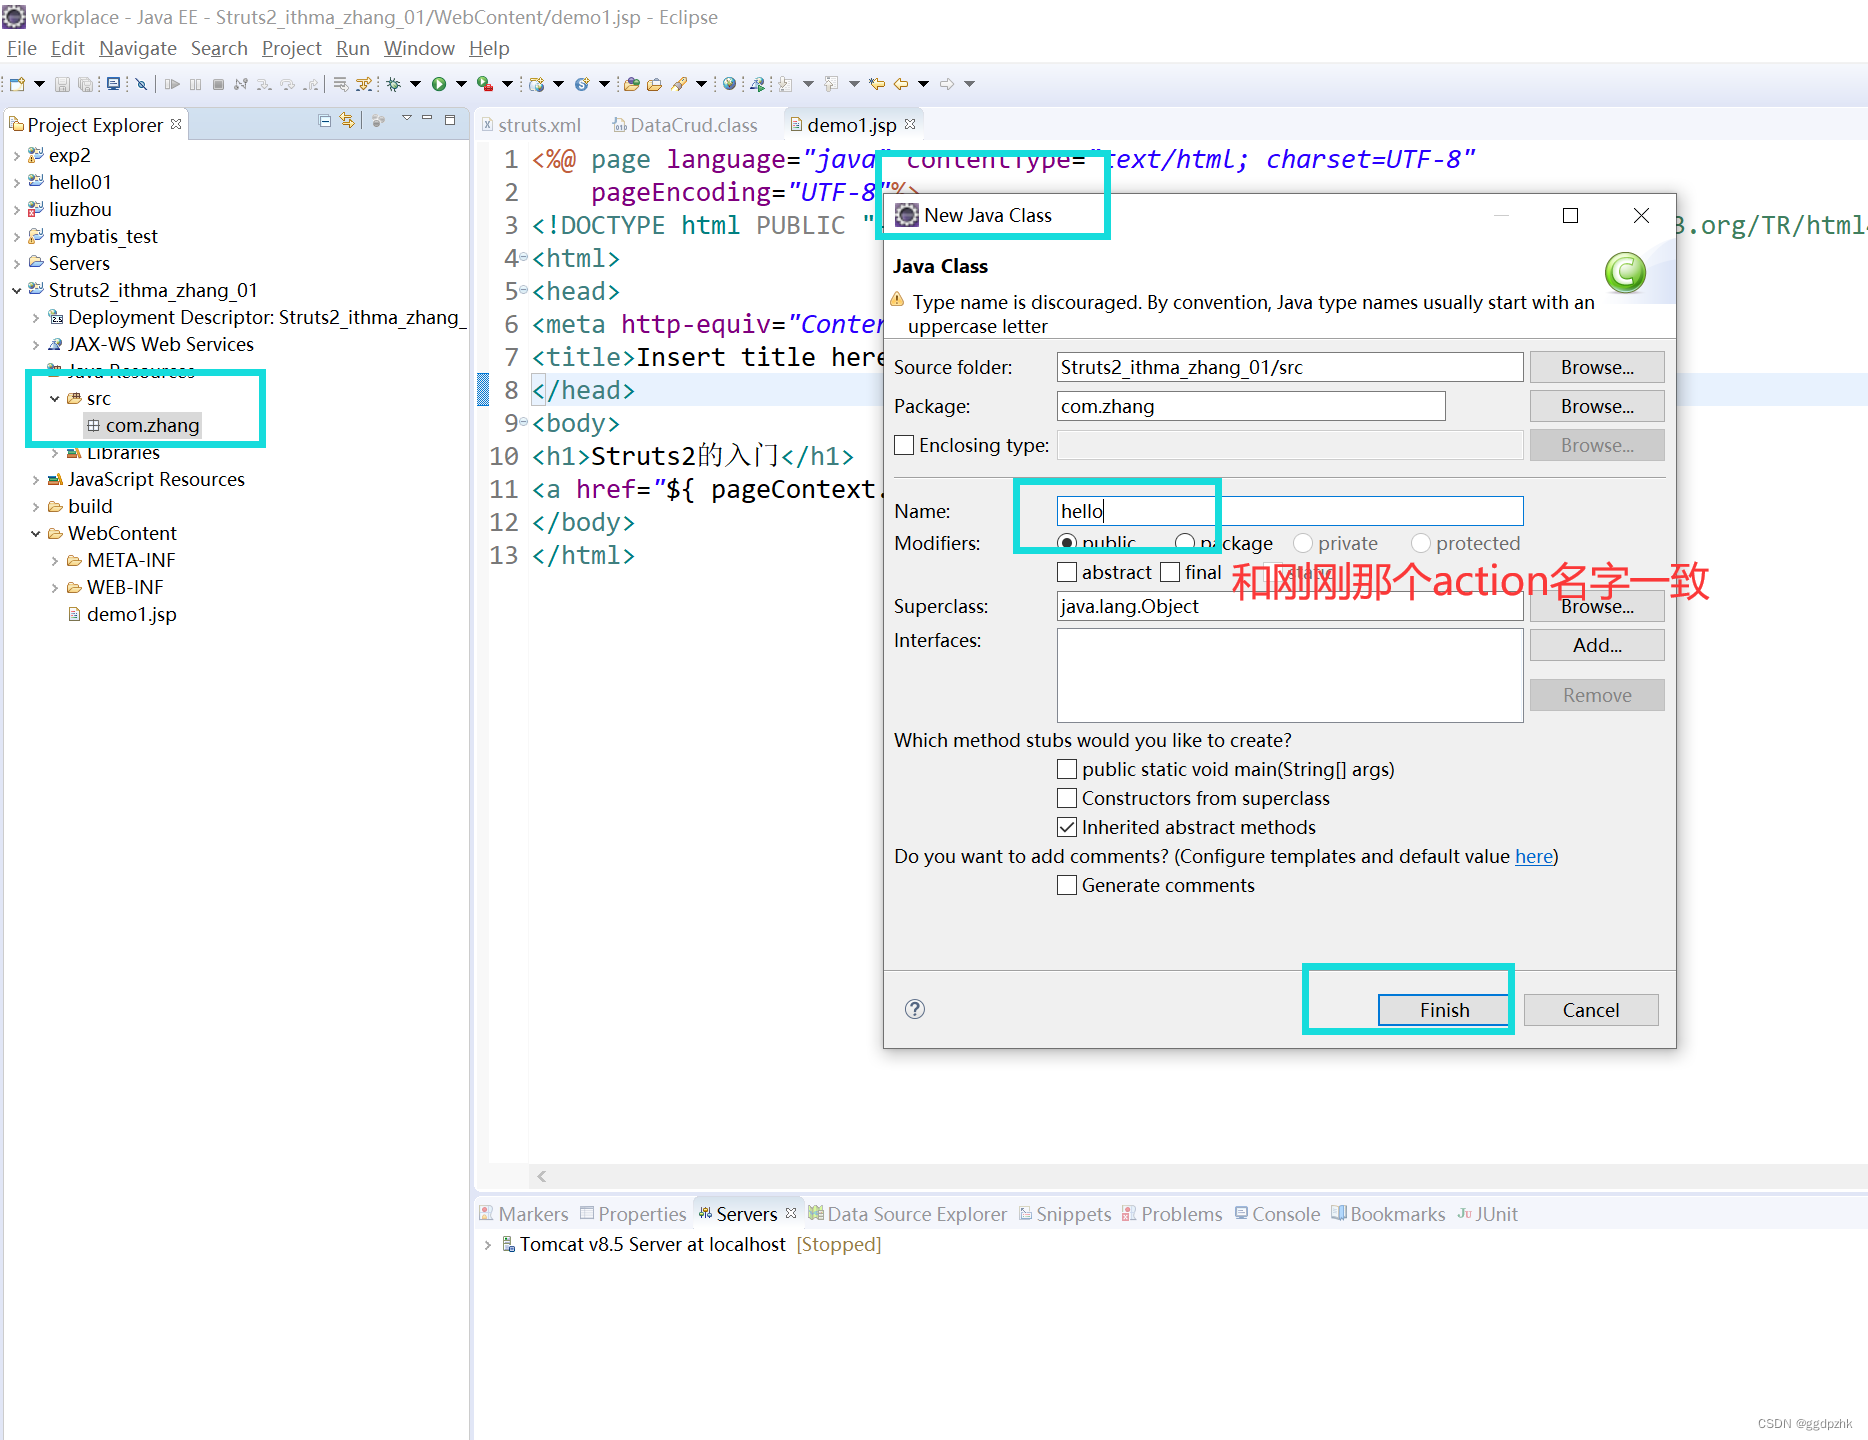Uncheck Inherited abstract methods checkbox
This screenshot has width=1868, height=1440.
coord(1067,827)
